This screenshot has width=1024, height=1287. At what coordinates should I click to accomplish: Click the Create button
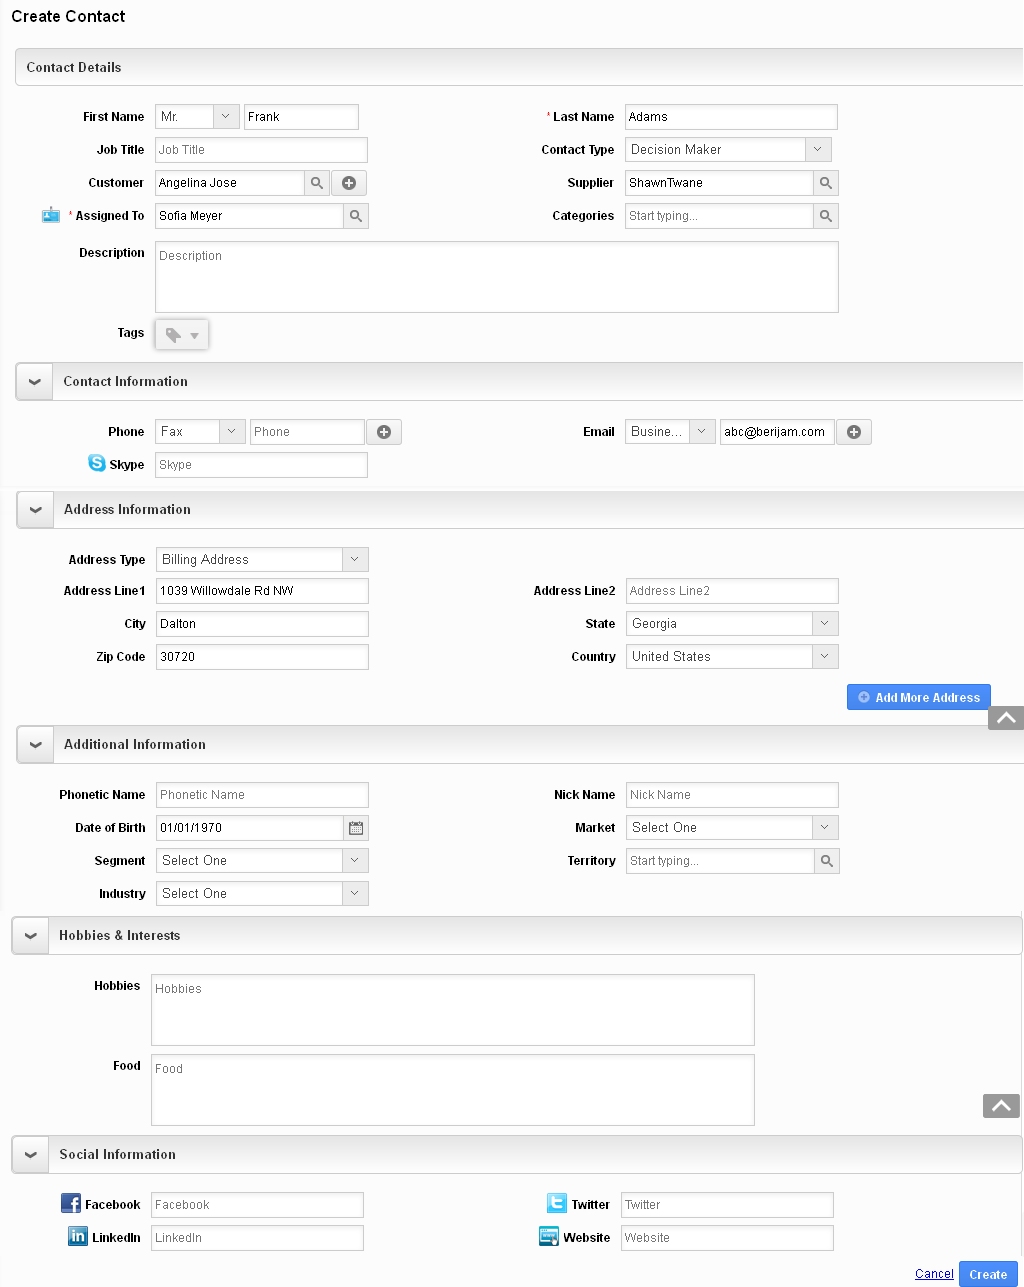pos(987,1274)
